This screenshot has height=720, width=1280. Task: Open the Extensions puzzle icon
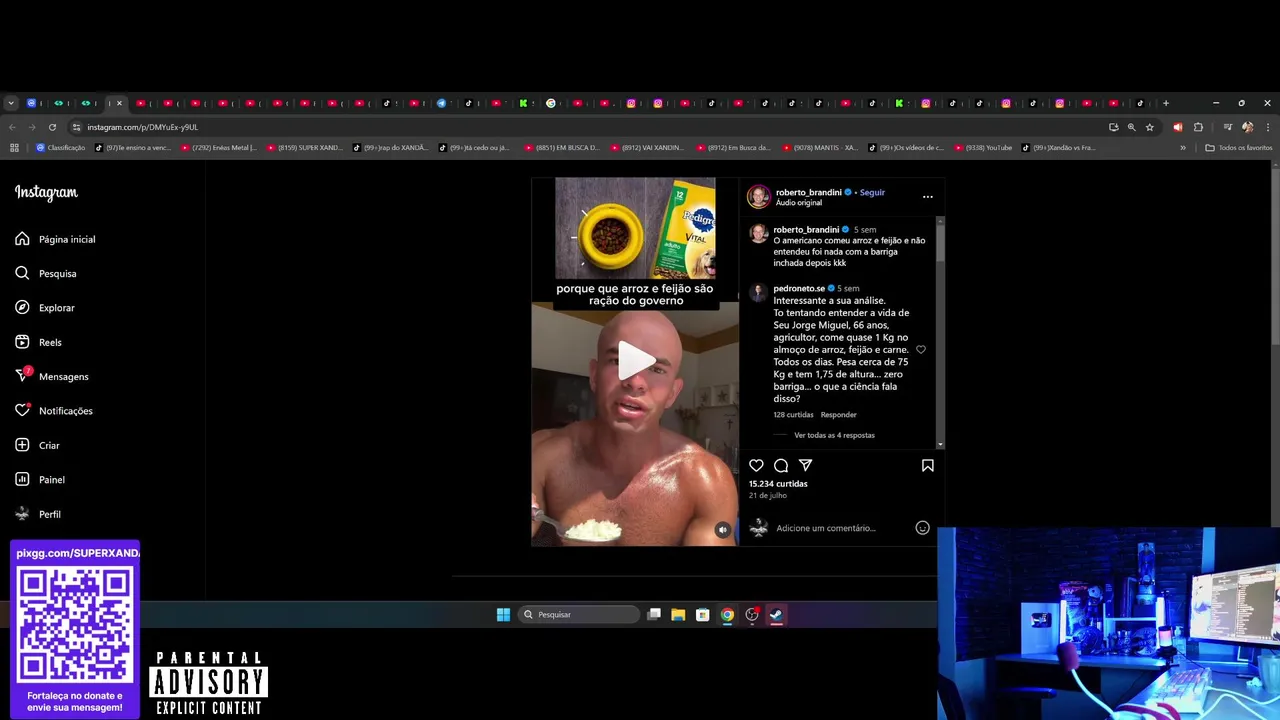(x=1198, y=127)
